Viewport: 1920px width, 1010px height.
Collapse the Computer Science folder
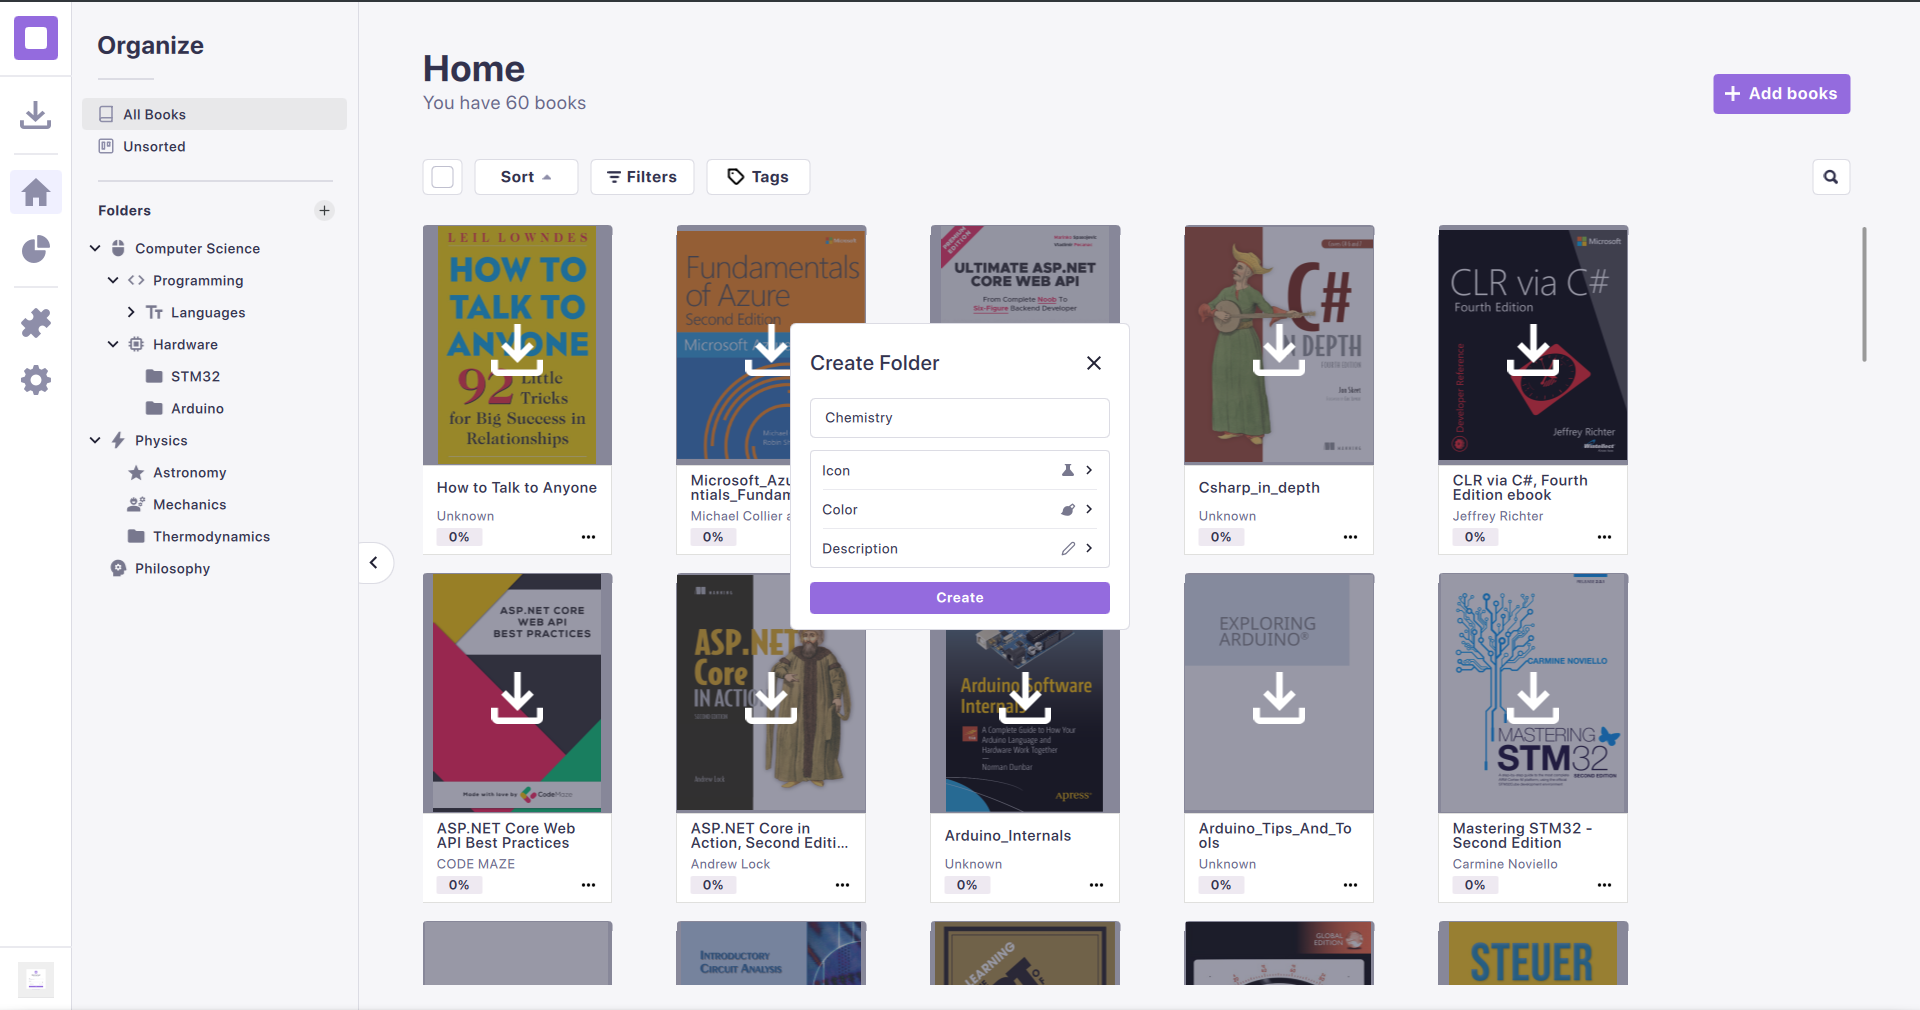pyautogui.click(x=95, y=248)
